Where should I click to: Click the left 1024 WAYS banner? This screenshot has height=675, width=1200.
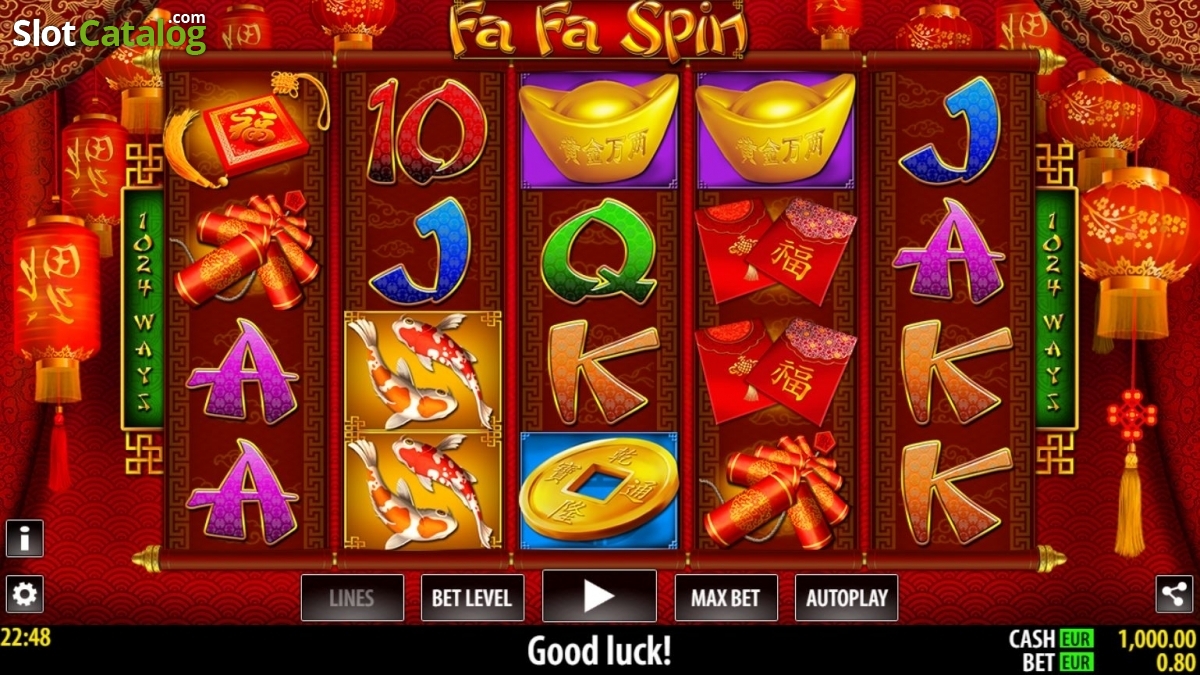click(142, 310)
